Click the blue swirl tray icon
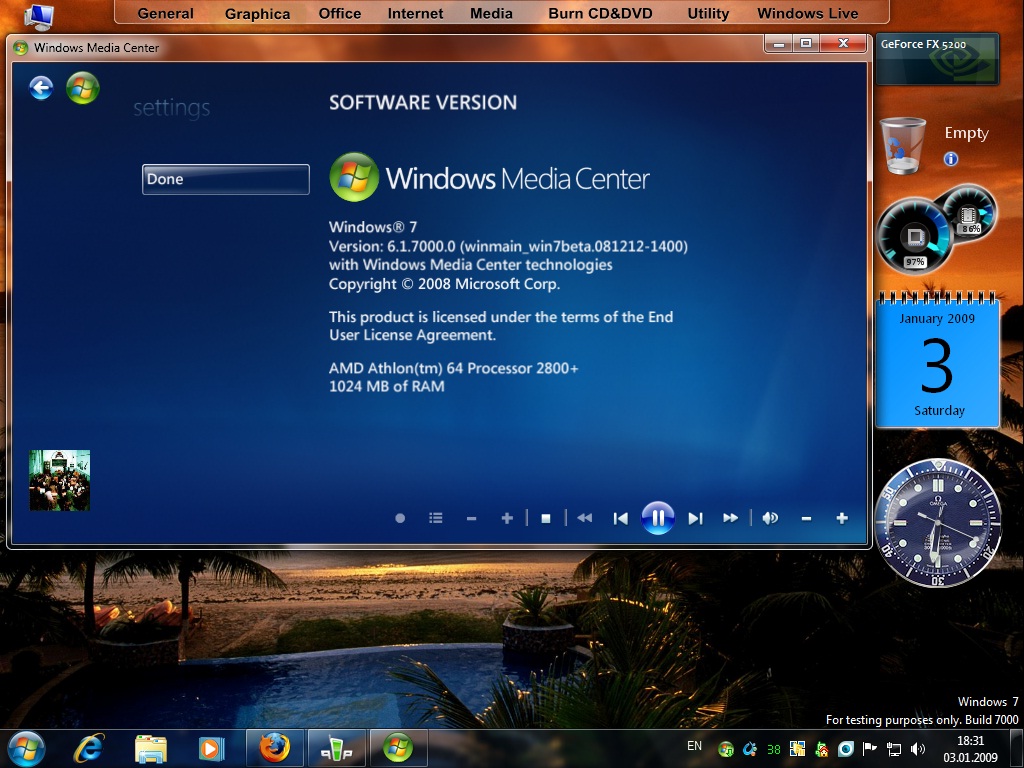Viewport: 1024px width, 768px height. [750, 749]
